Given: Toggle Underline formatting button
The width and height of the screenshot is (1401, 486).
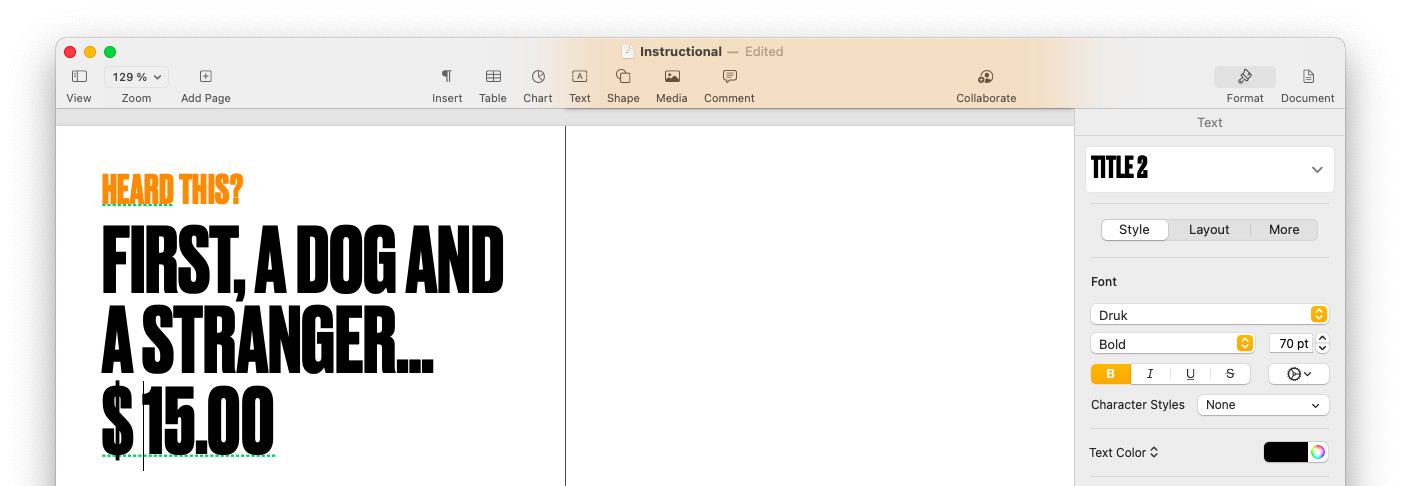Looking at the screenshot, I should [1190, 374].
